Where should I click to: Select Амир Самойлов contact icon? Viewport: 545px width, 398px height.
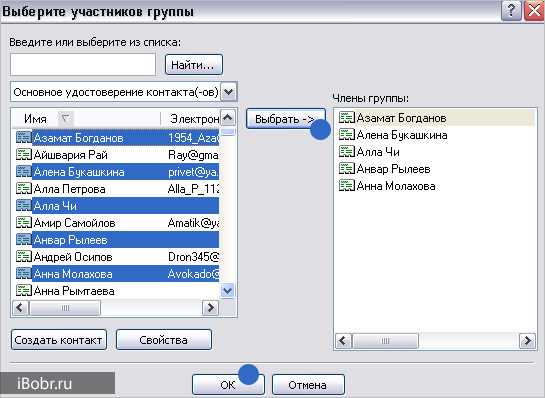coord(24,223)
